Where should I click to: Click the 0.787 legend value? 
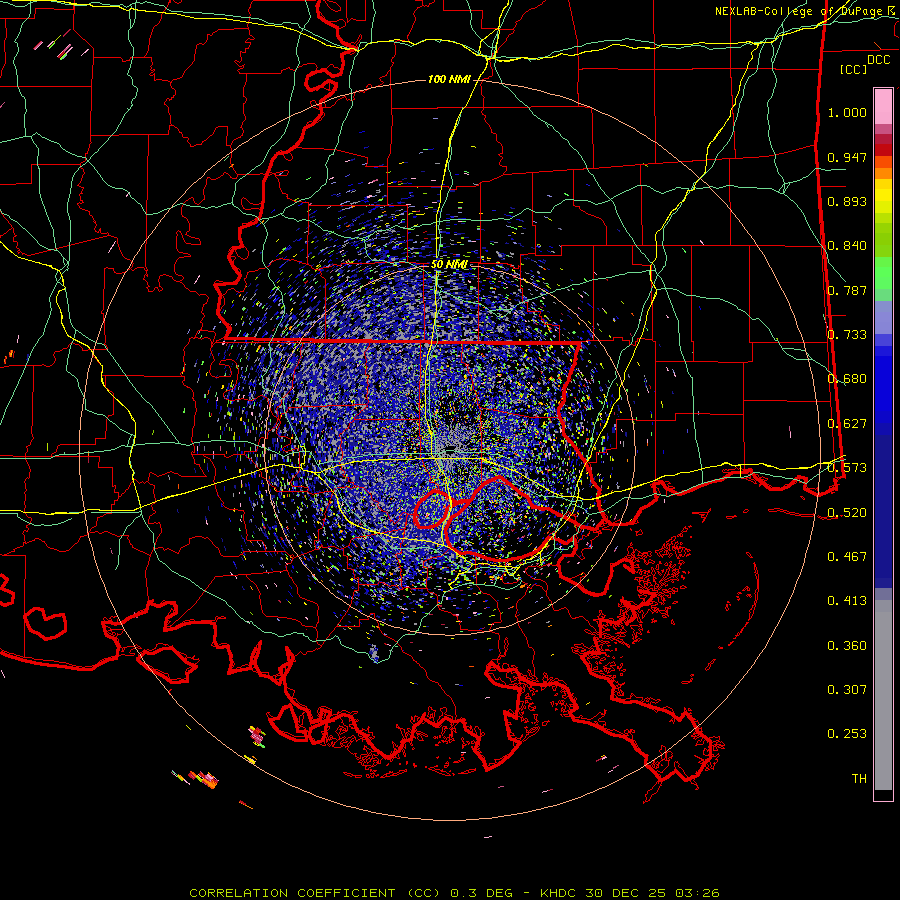pos(847,290)
